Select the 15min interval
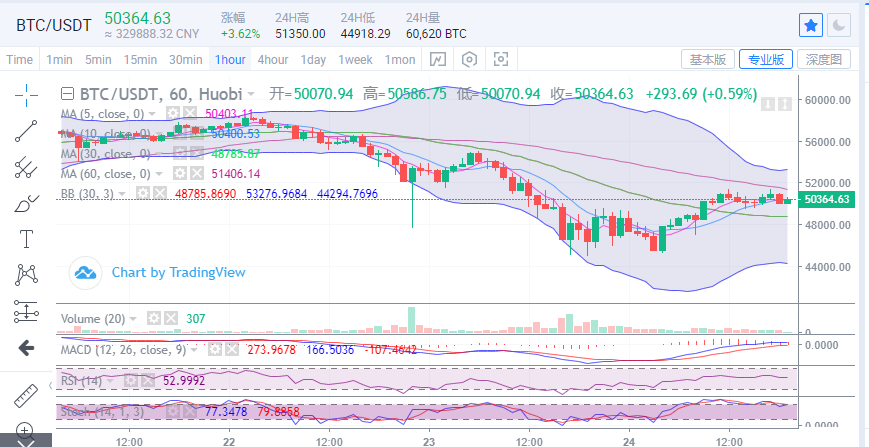 [x=140, y=59]
